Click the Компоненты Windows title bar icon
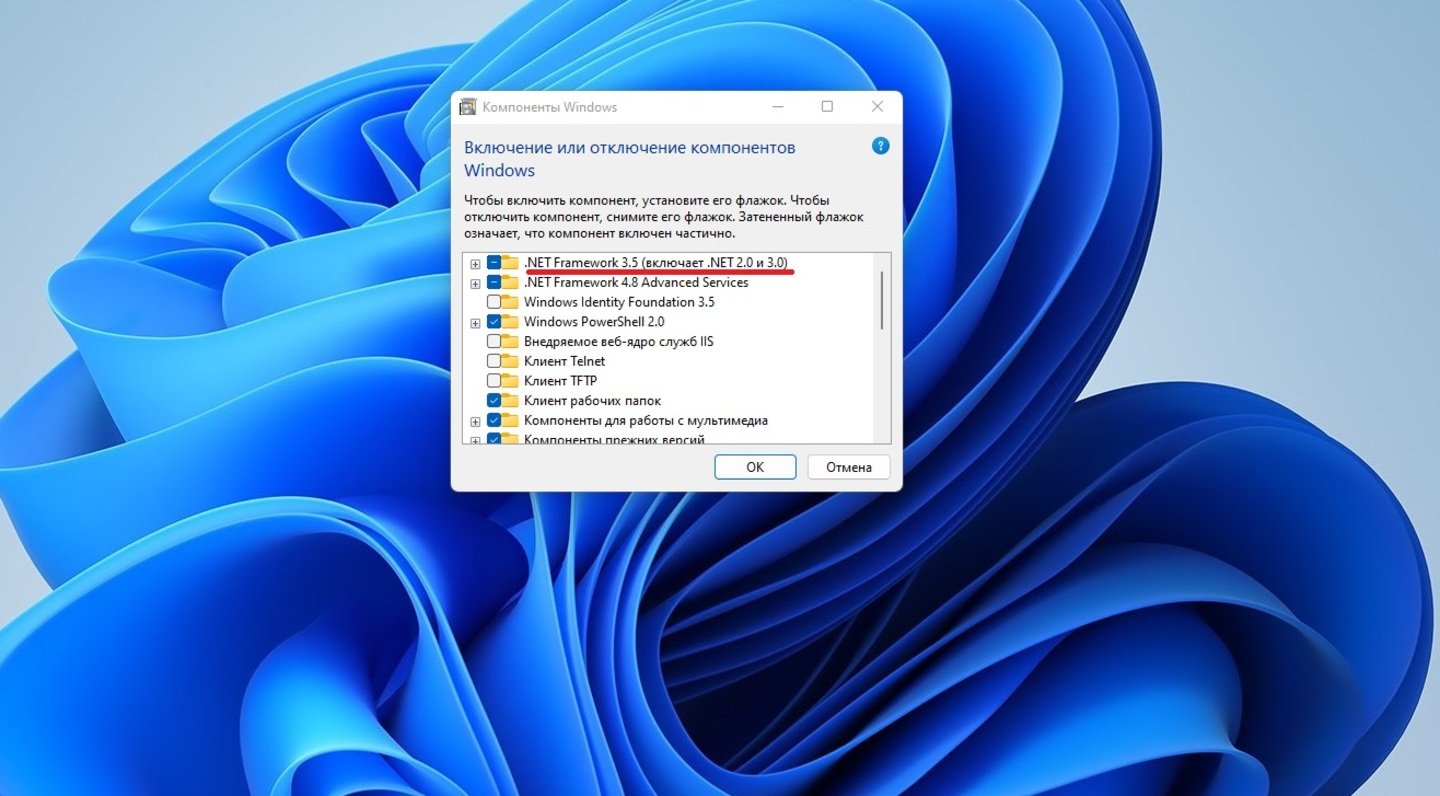The width and height of the screenshot is (1440, 796). click(x=467, y=107)
